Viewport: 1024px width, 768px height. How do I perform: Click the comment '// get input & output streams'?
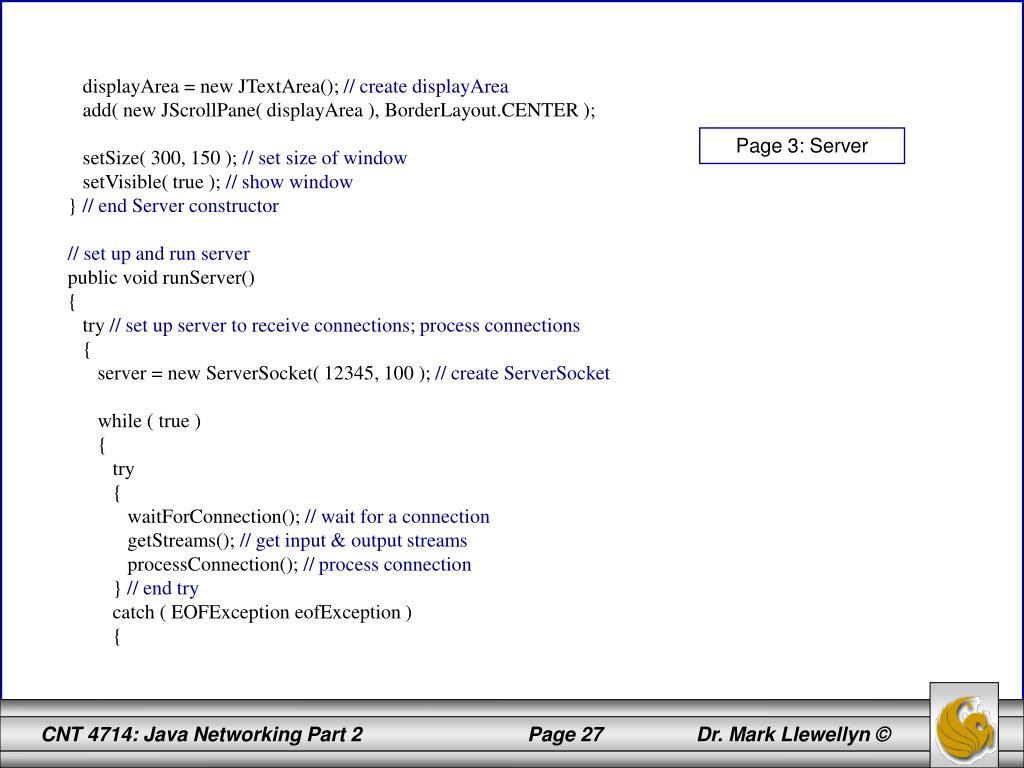pos(353,541)
